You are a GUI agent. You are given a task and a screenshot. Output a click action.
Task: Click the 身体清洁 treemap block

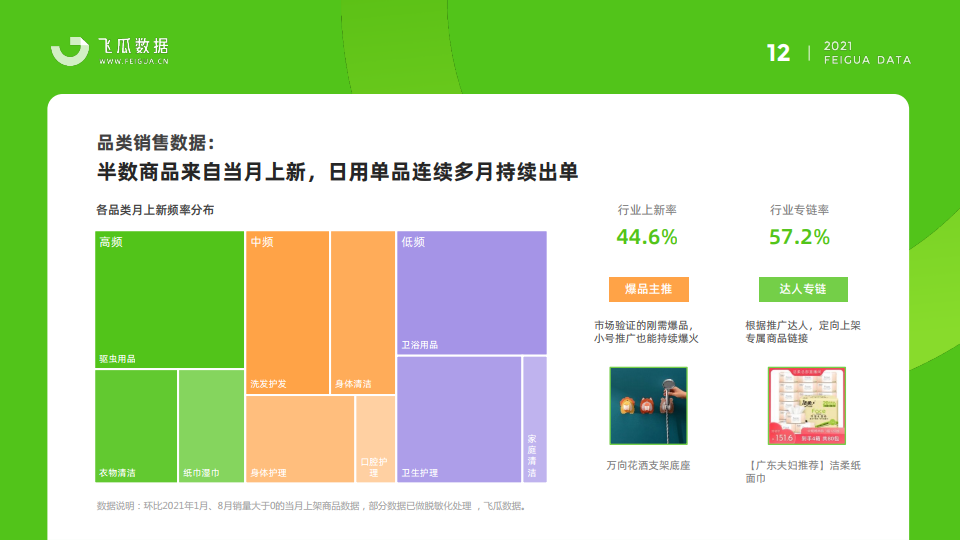click(x=363, y=312)
